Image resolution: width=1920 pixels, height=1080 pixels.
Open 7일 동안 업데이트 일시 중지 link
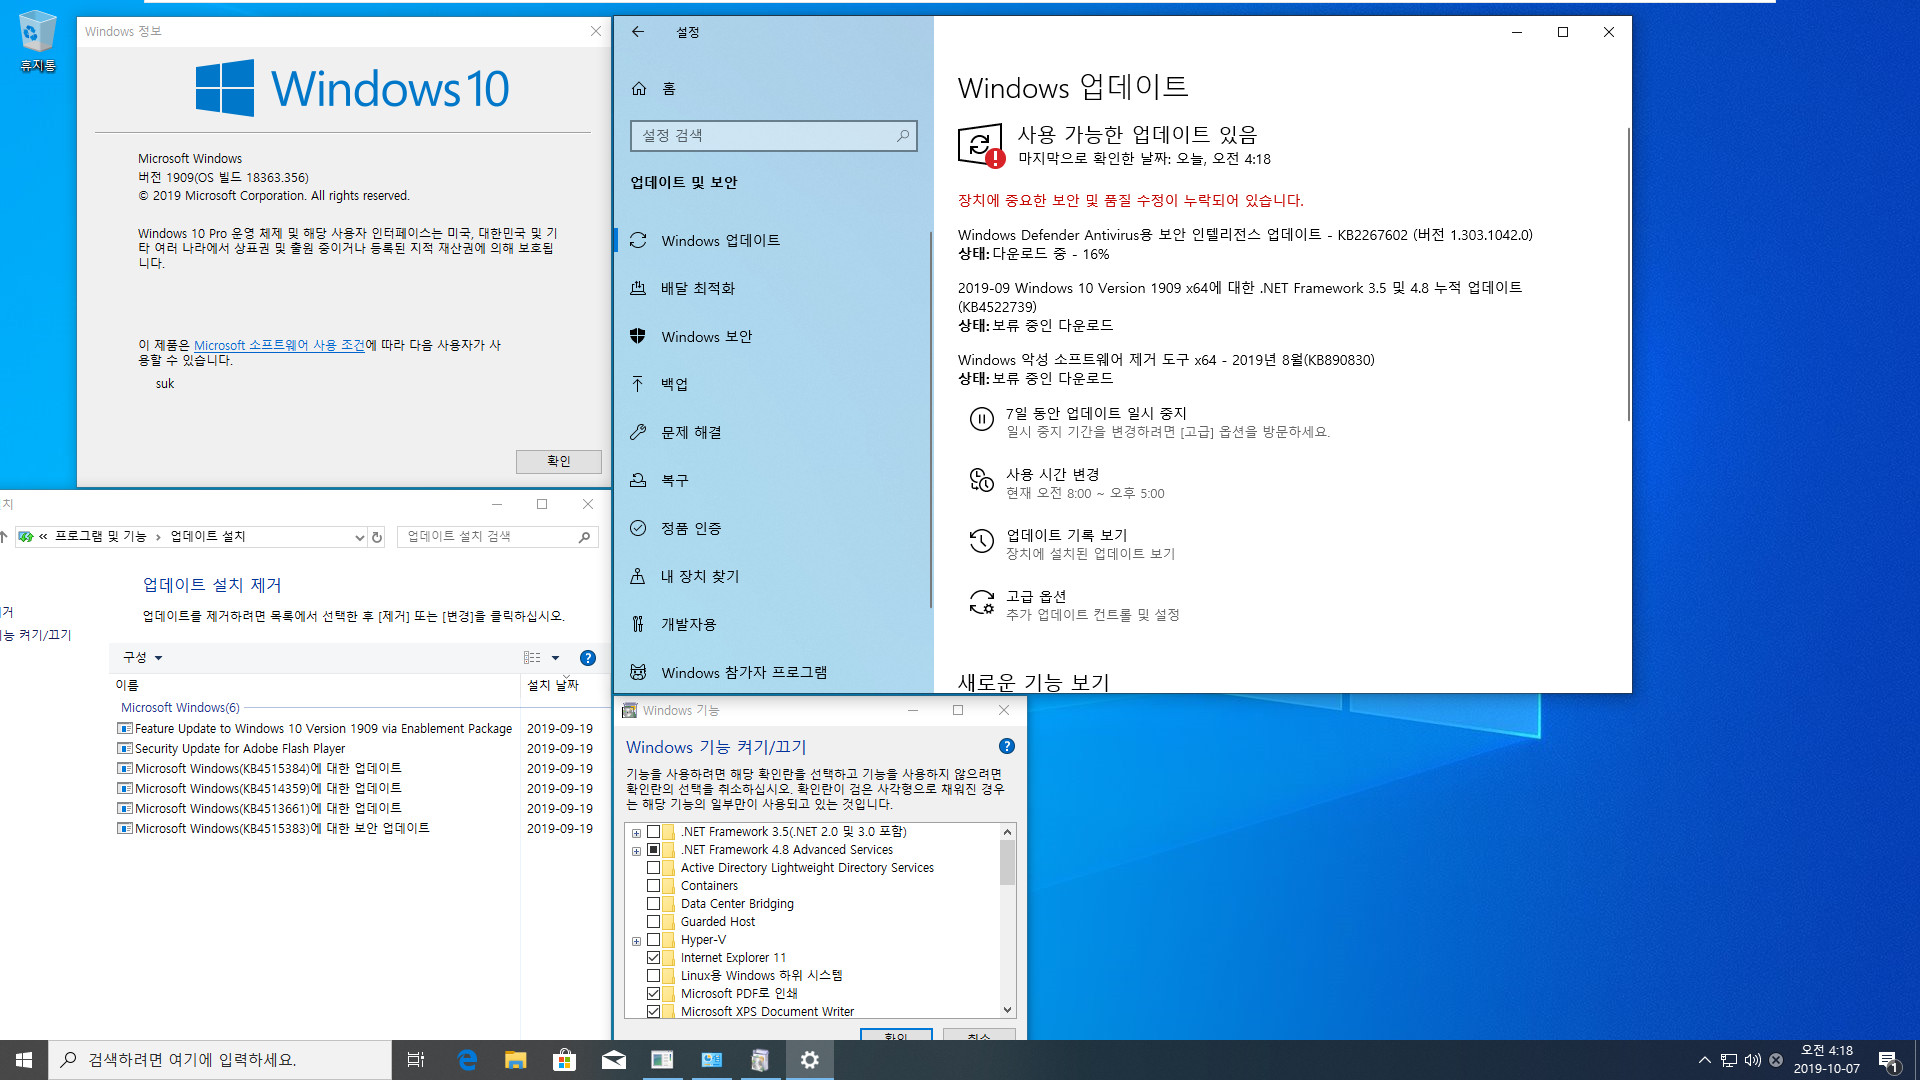(x=1096, y=413)
